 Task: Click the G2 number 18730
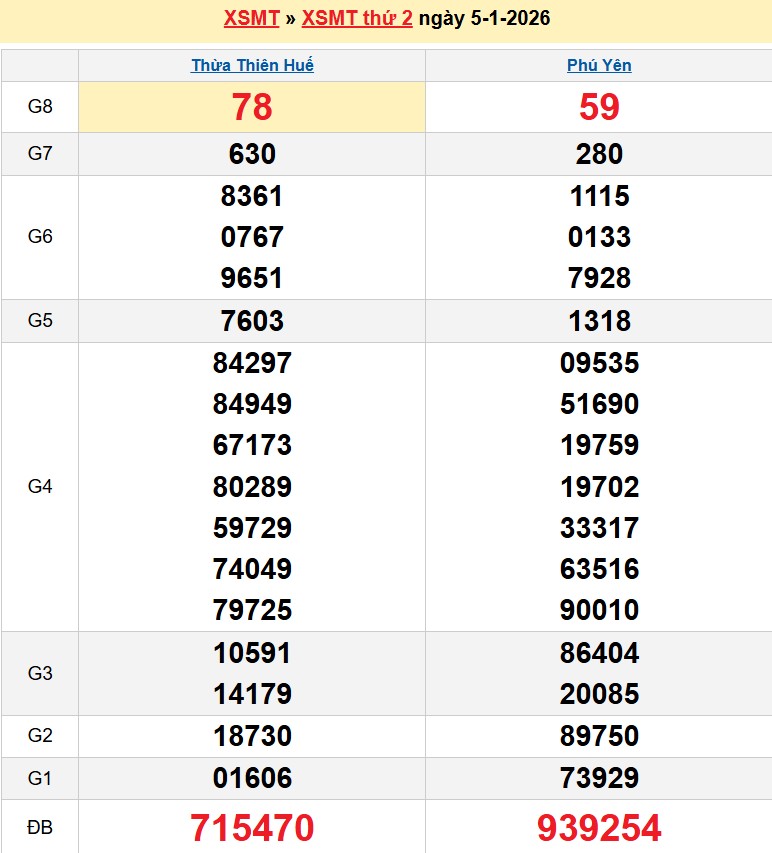pyautogui.click(x=252, y=736)
